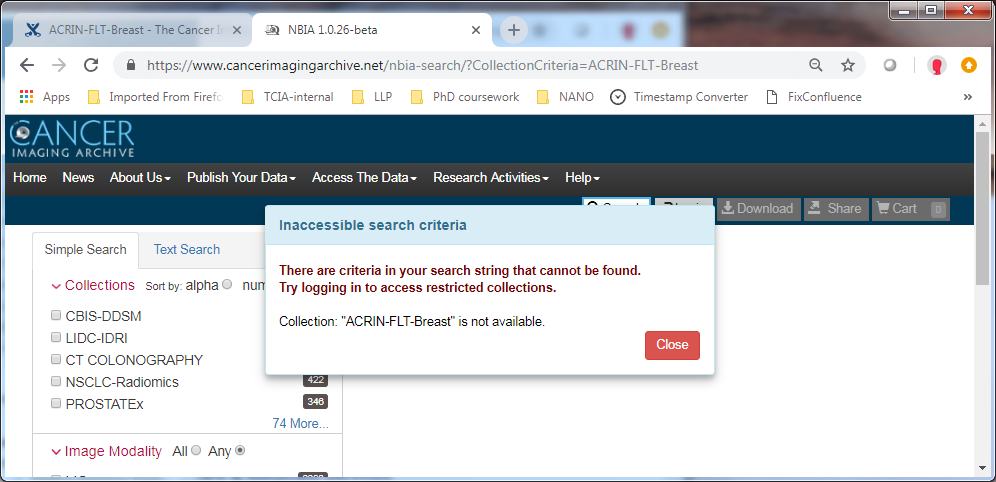Sort collections by alpha radio button
The width and height of the screenshot is (996, 482).
tap(227, 285)
